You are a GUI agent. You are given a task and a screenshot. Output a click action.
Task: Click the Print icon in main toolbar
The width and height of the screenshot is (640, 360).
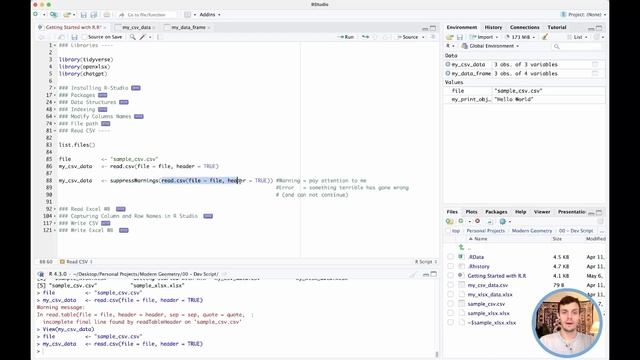(107, 15)
